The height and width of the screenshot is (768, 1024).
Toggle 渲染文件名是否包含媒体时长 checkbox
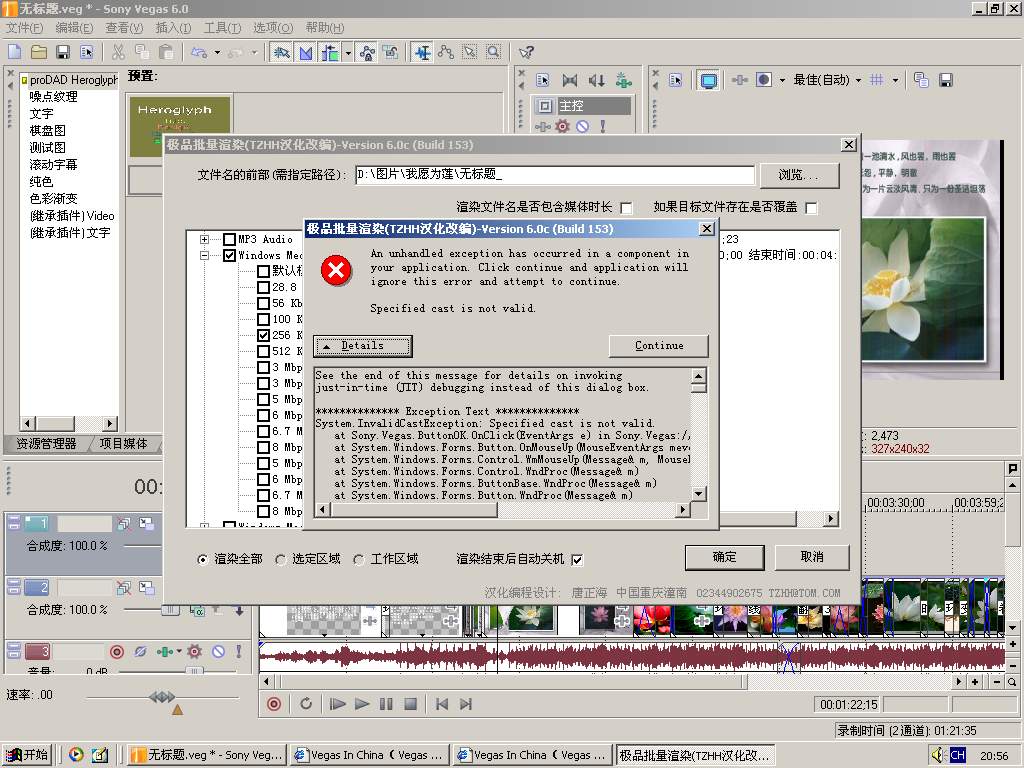pos(626,208)
